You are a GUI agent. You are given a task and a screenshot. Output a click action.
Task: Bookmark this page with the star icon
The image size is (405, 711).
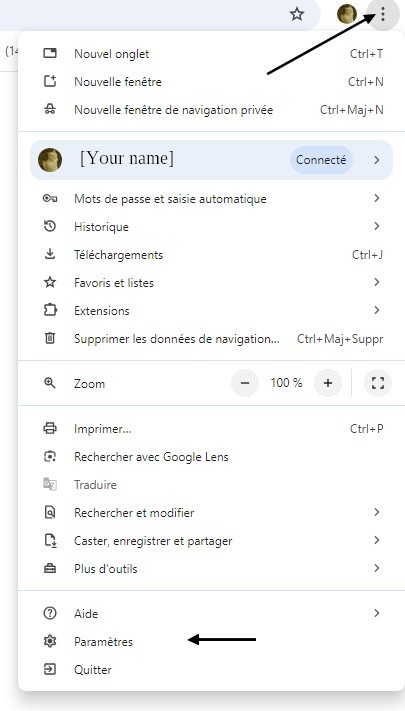click(x=297, y=14)
